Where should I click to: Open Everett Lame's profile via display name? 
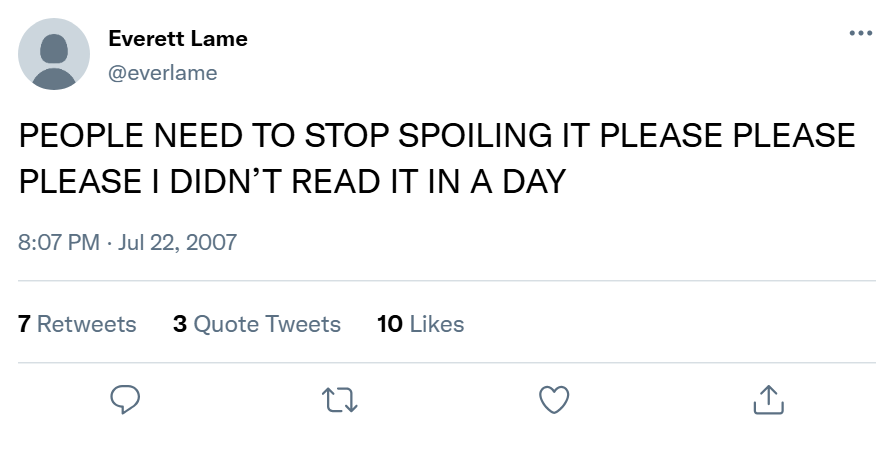[x=177, y=39]
